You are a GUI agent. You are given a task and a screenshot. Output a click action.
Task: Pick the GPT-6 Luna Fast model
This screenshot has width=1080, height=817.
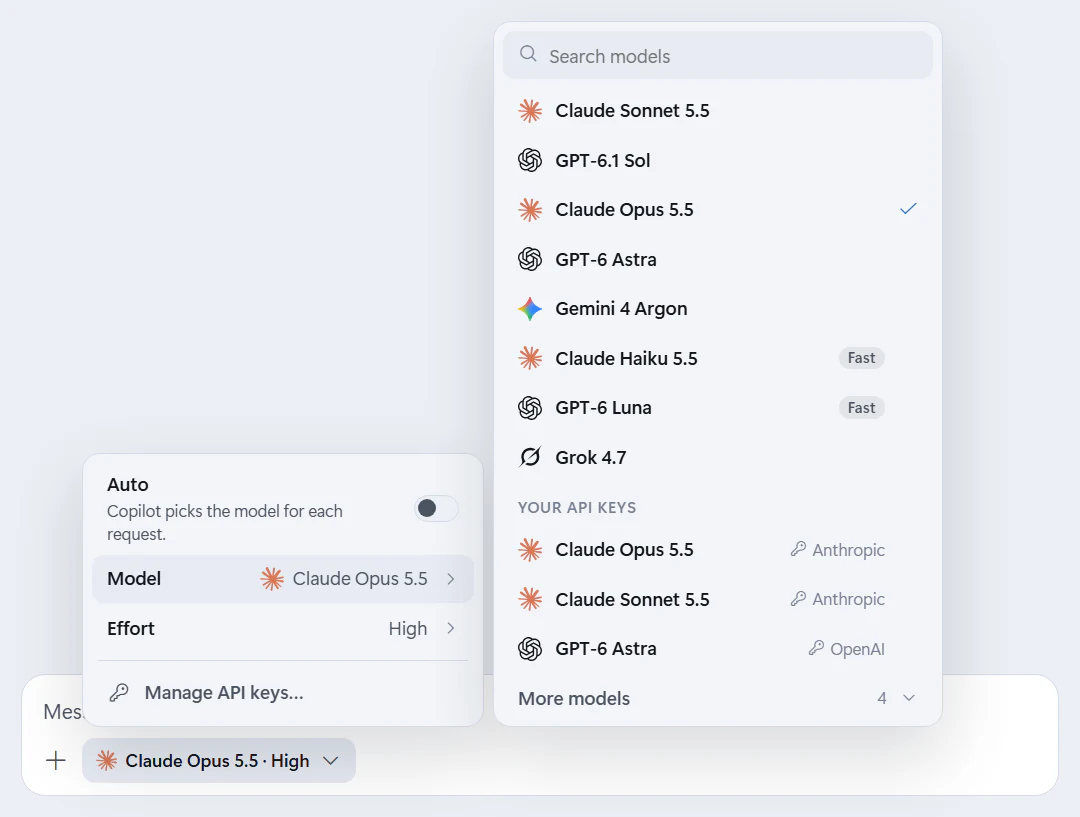718,408
